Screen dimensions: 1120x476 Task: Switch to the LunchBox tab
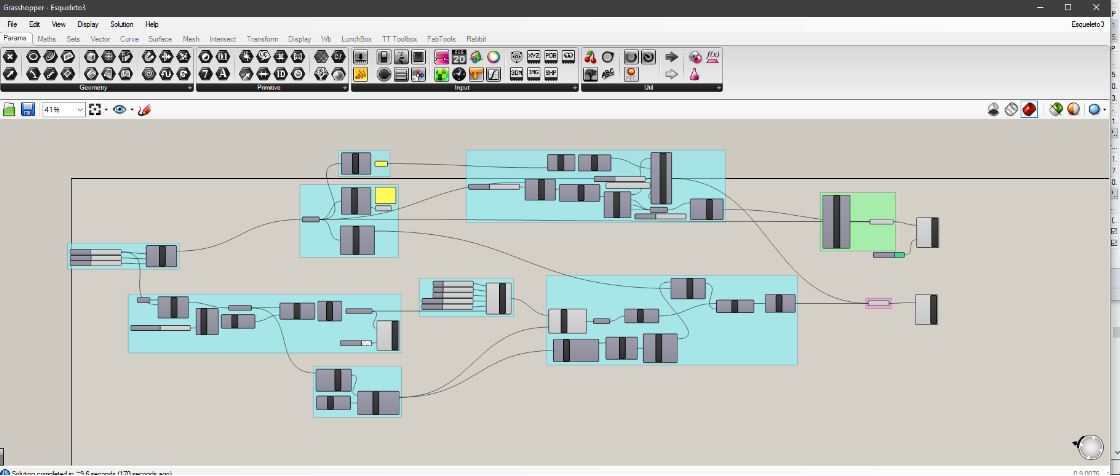tap(356, 39)
